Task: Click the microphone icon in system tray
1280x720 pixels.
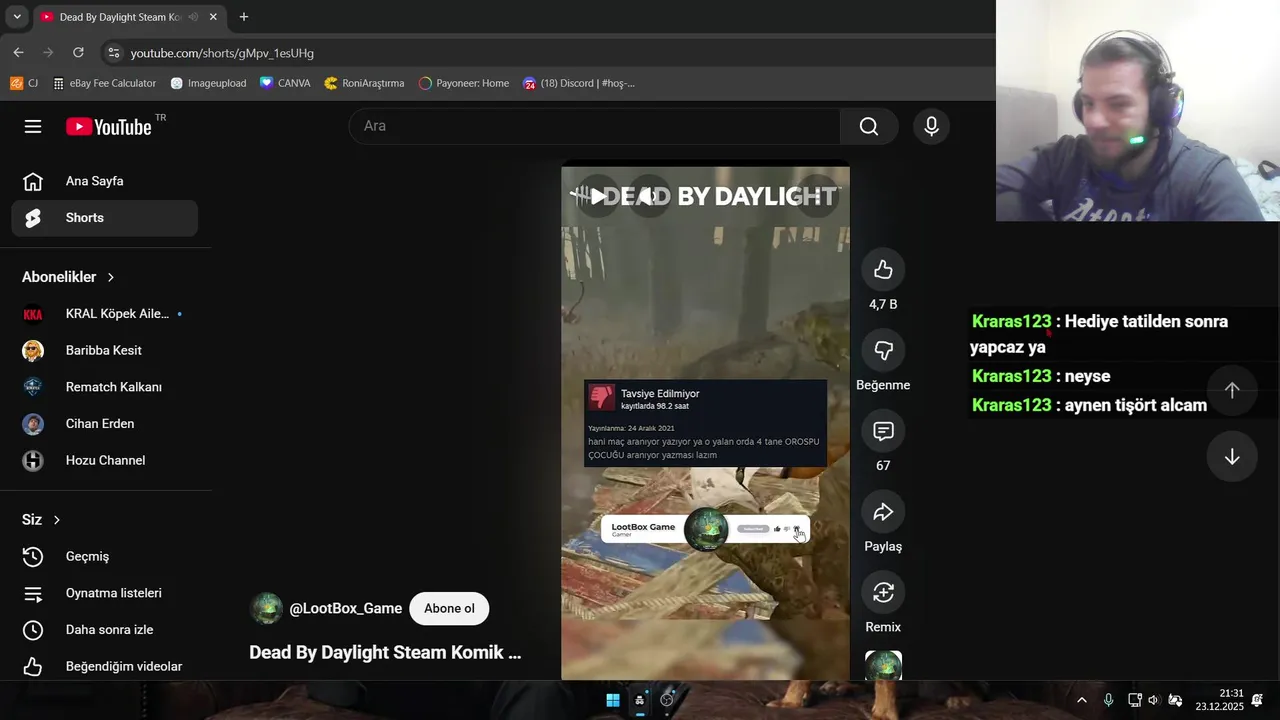Action: point(1108,700)
